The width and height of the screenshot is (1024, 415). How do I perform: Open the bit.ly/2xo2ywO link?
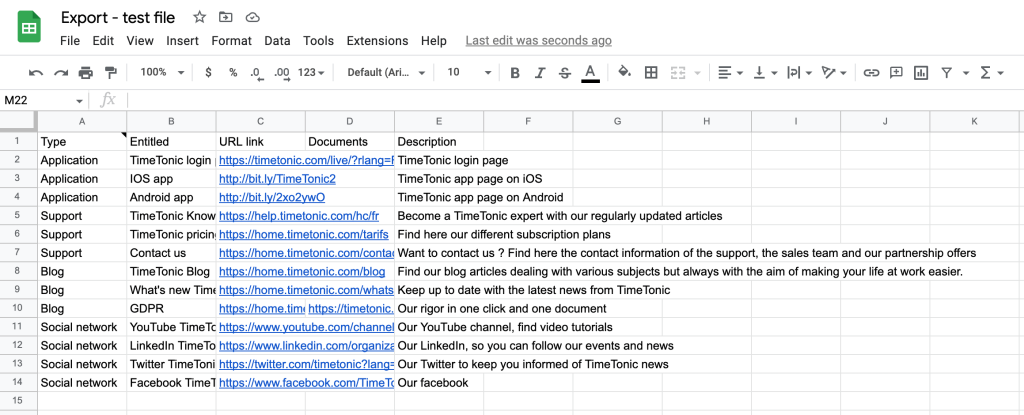[x=272, y=197]
